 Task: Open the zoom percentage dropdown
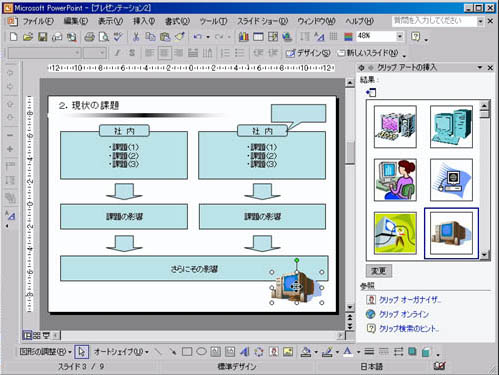click(400, 36)
